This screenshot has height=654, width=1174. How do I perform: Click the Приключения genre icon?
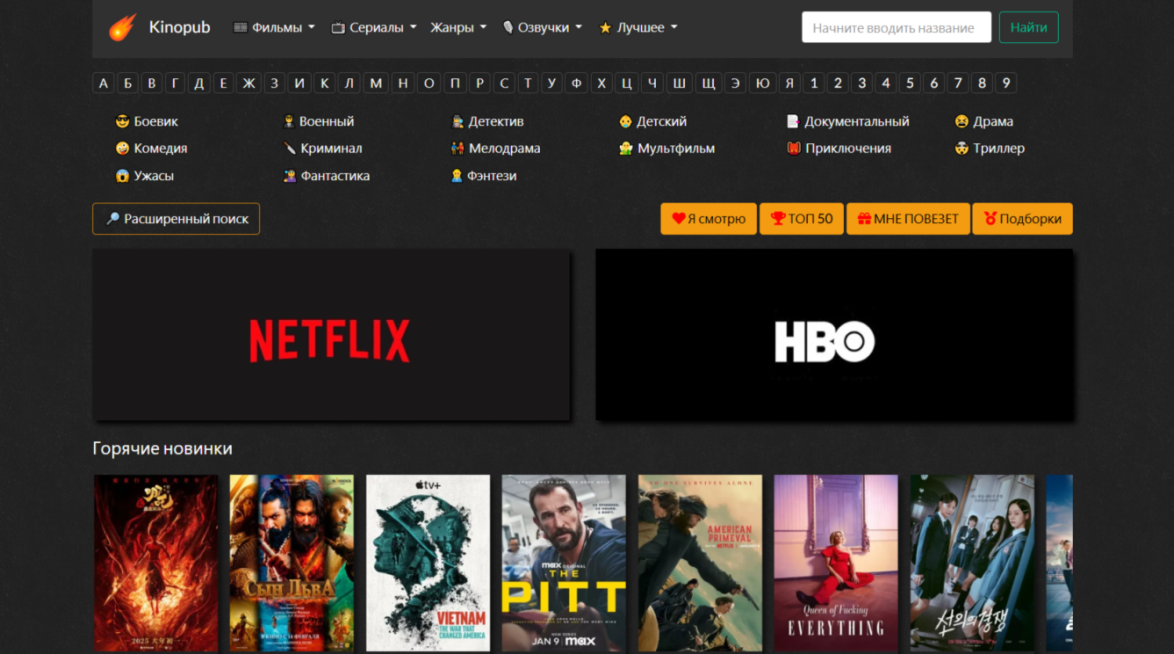(794, 148)
